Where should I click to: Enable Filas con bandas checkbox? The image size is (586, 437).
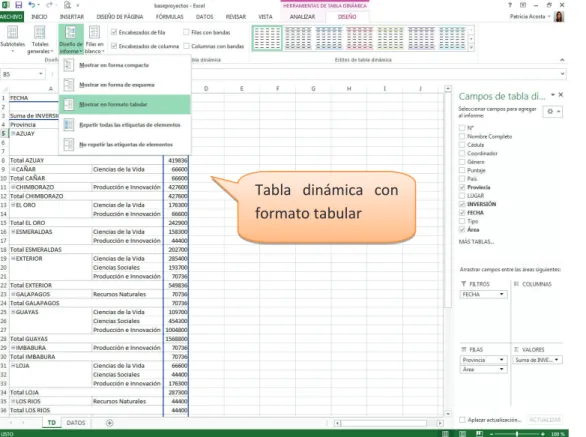[x=186, y=32]
